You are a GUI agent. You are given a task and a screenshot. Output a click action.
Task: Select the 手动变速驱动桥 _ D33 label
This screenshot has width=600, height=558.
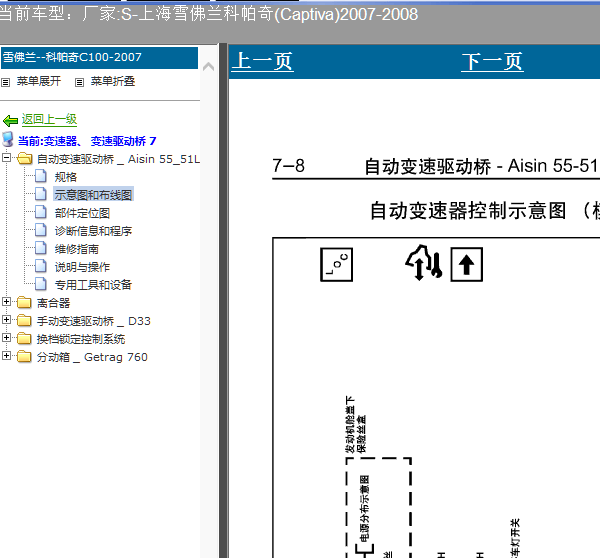[x=94, y=321]
